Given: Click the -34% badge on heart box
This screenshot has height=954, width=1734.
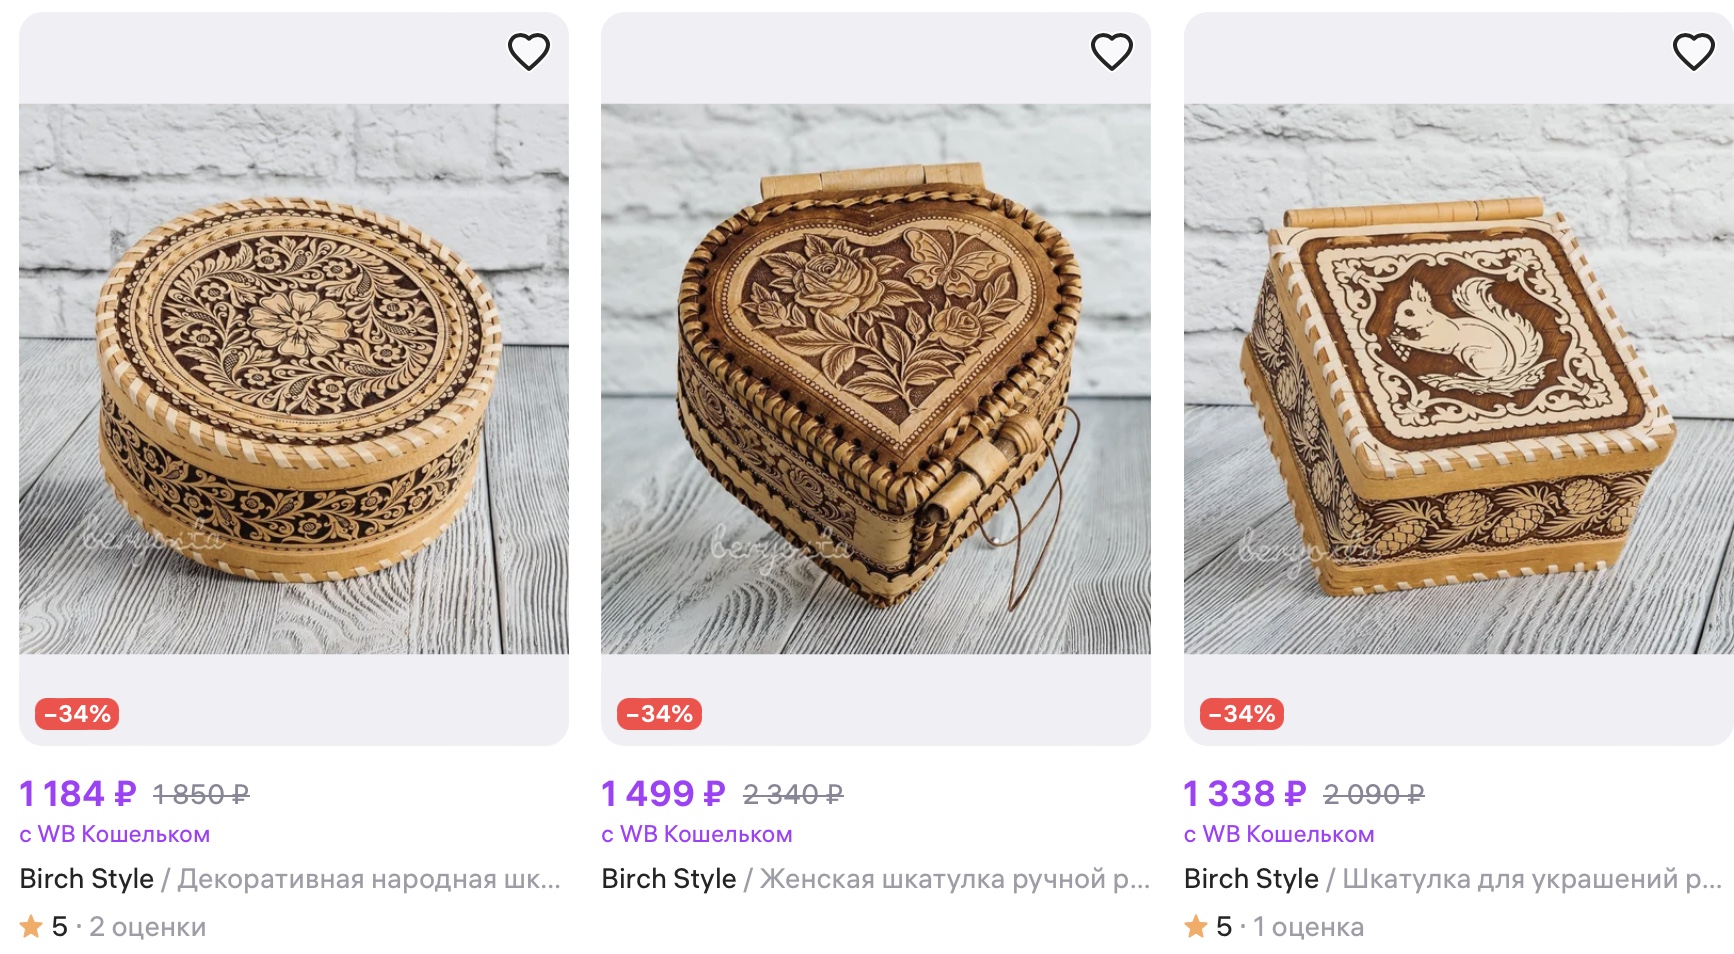Looking at the screenshot, I should coord(659,714).
